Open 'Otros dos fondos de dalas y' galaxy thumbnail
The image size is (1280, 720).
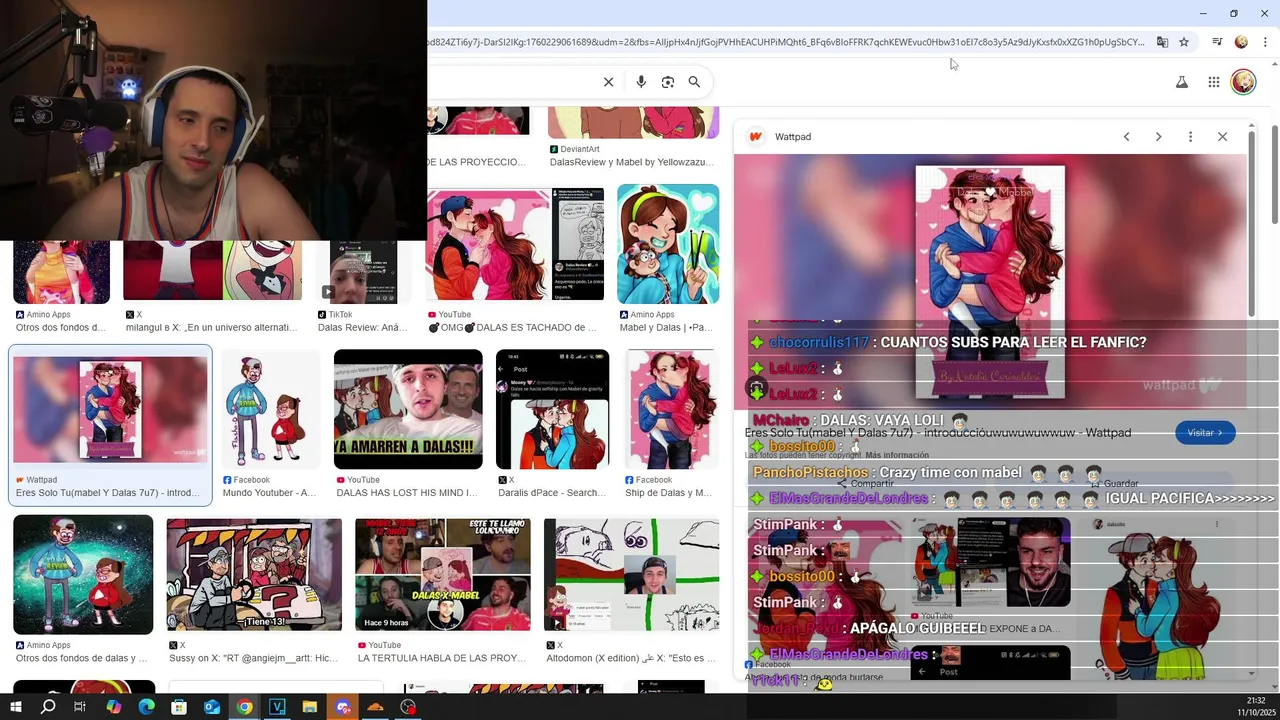coord(83,575)
